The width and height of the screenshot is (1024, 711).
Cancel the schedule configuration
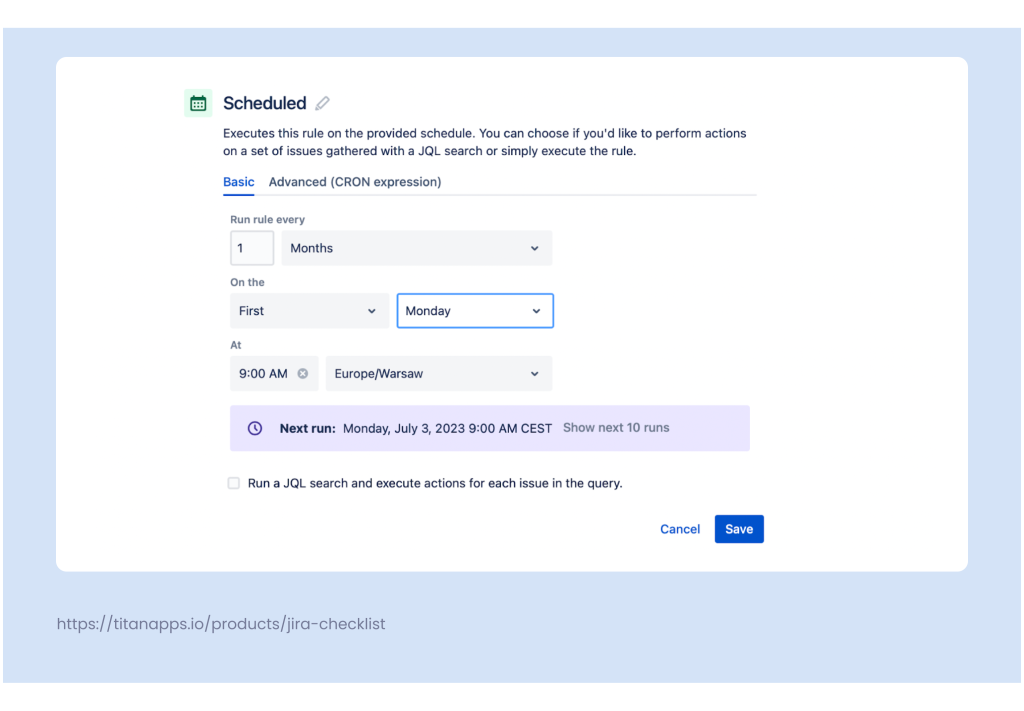click(x=680, y=529)
